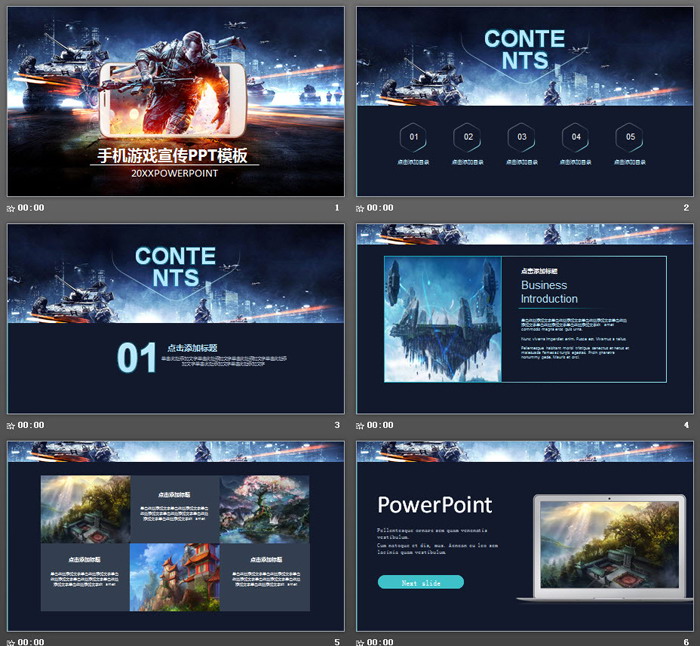Click the transition star icon under slide 3
Image resolution: width=700 pixels, height=646 pixels.
pos(11,425)
